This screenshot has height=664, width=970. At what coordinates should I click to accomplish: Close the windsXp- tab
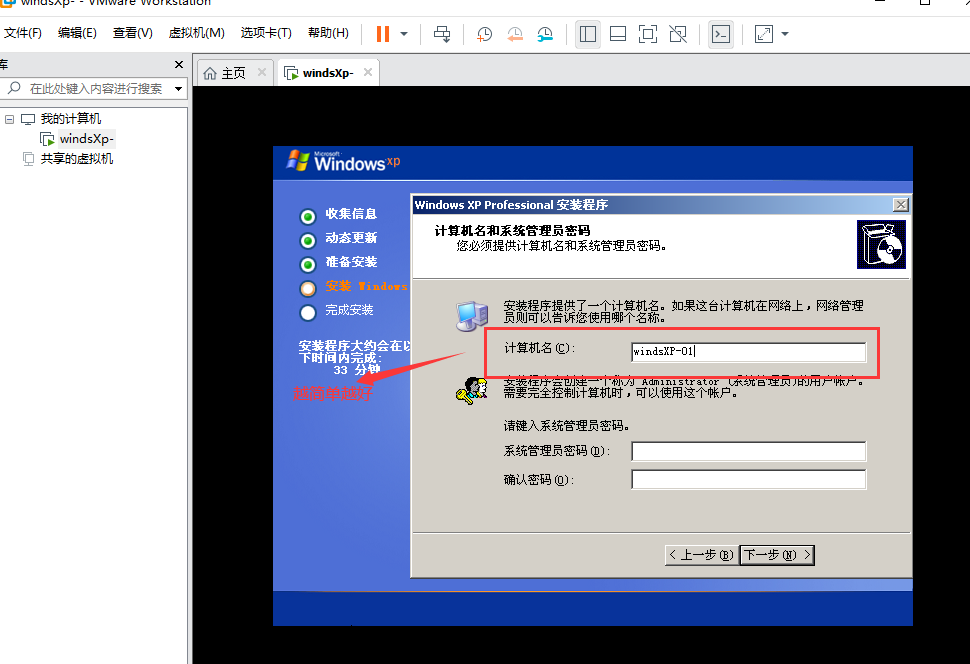tap(368, 72)
